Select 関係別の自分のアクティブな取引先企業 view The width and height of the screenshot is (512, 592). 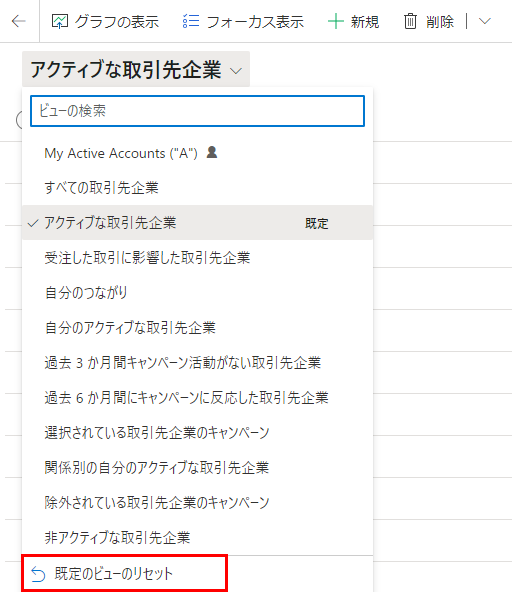(197, 468)
